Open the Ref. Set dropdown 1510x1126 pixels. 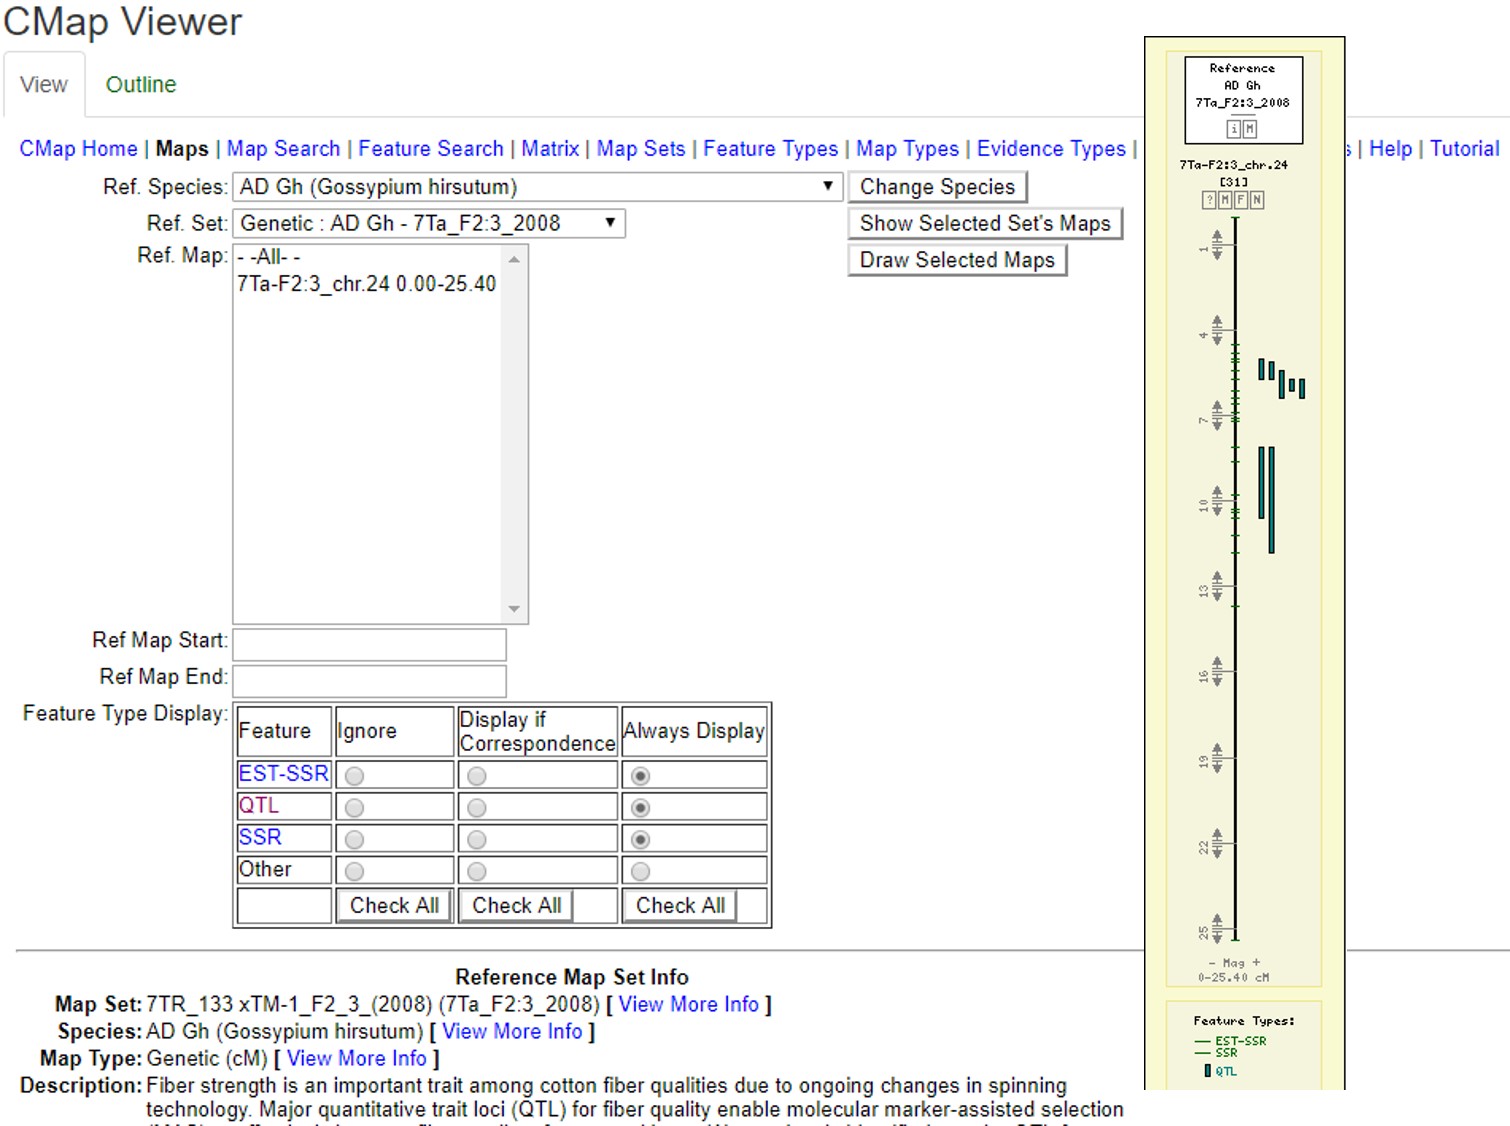429,223
